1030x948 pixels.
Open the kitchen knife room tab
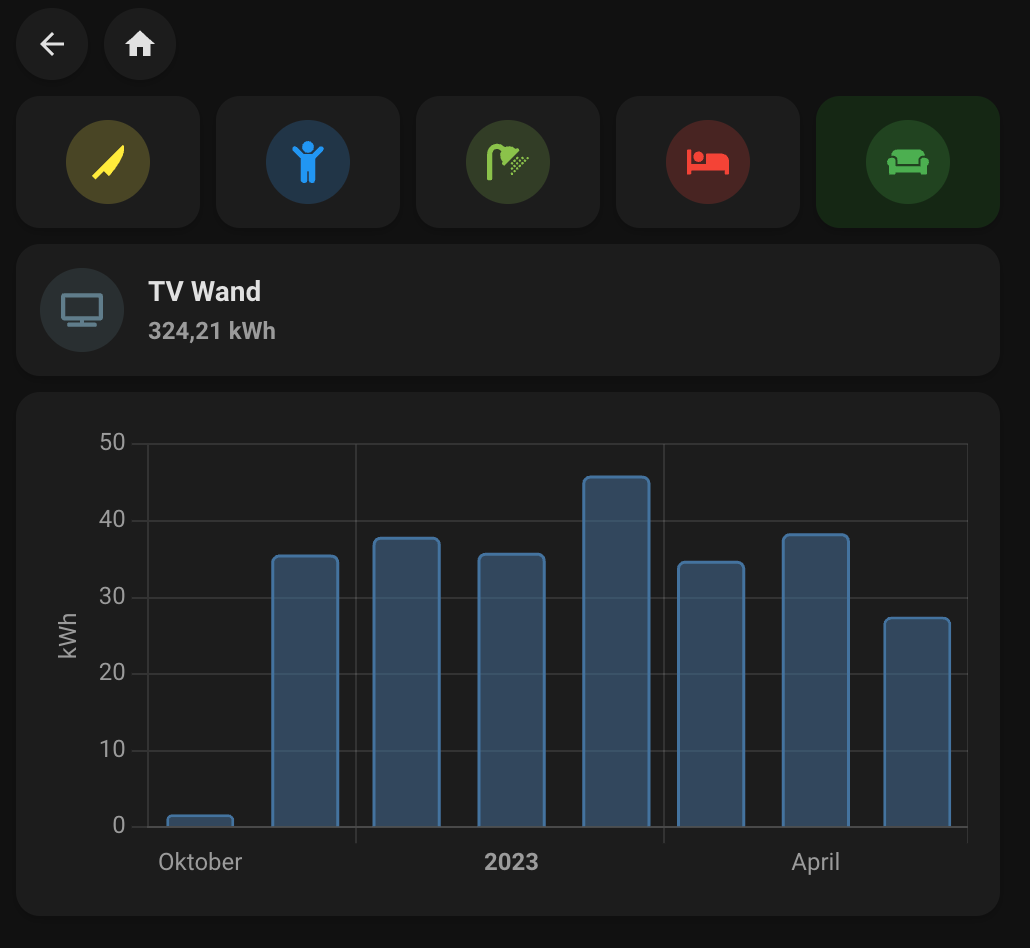coord(108,162)
